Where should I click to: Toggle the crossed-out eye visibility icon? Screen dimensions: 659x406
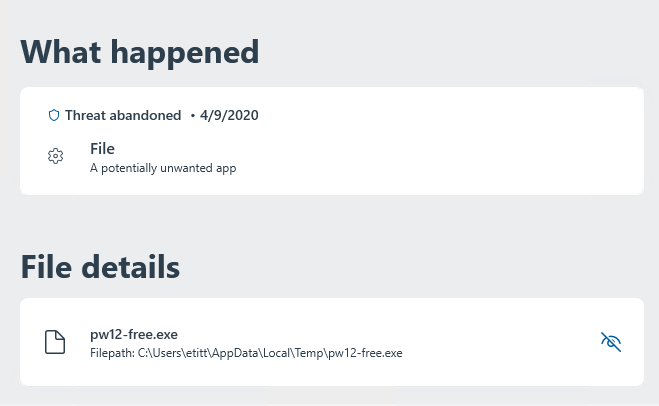611,342
